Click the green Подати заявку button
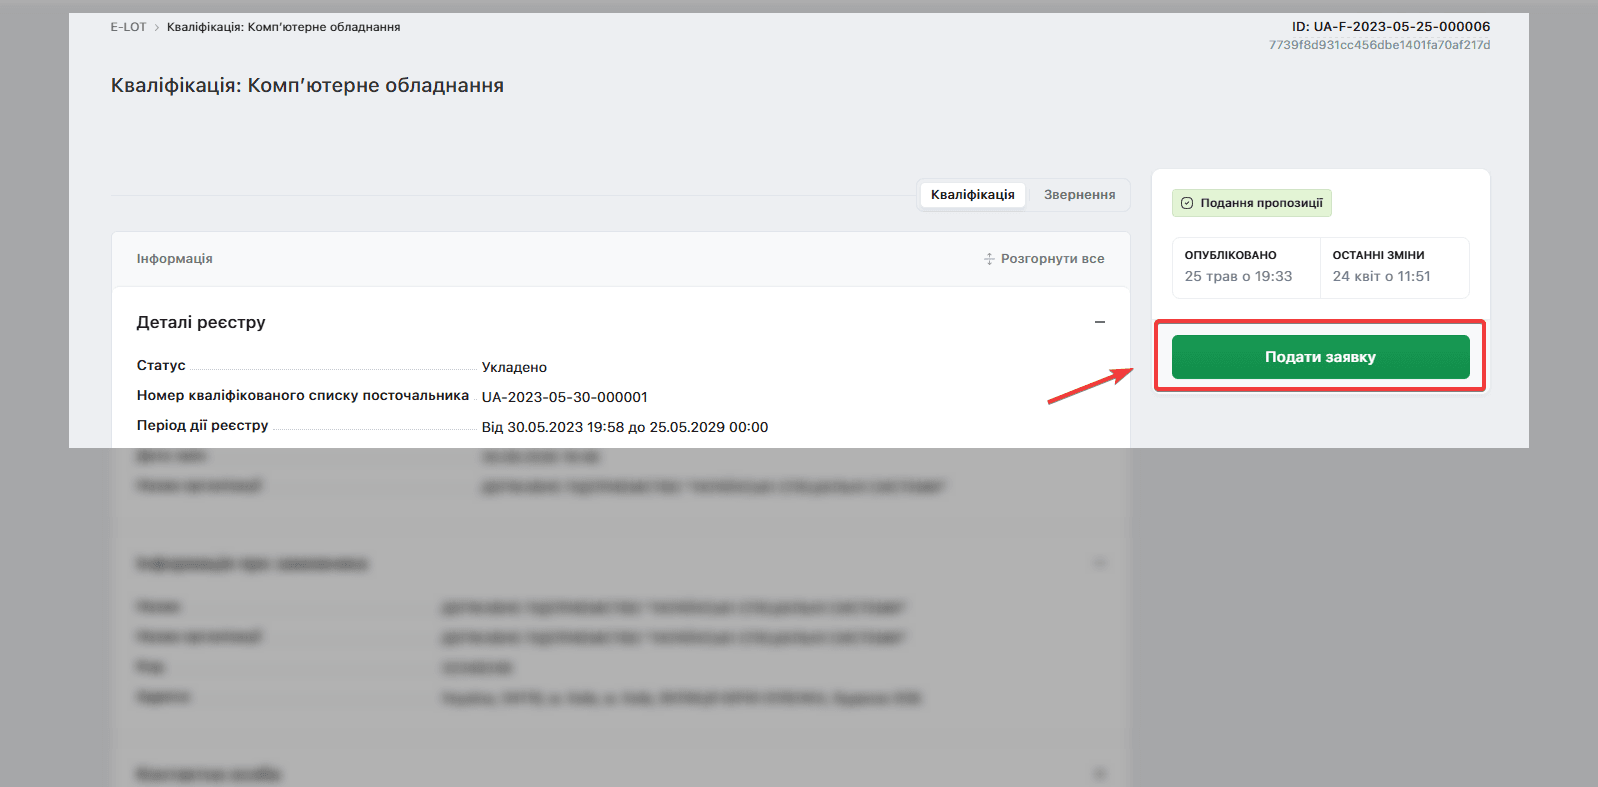 tap(1320, 357)
